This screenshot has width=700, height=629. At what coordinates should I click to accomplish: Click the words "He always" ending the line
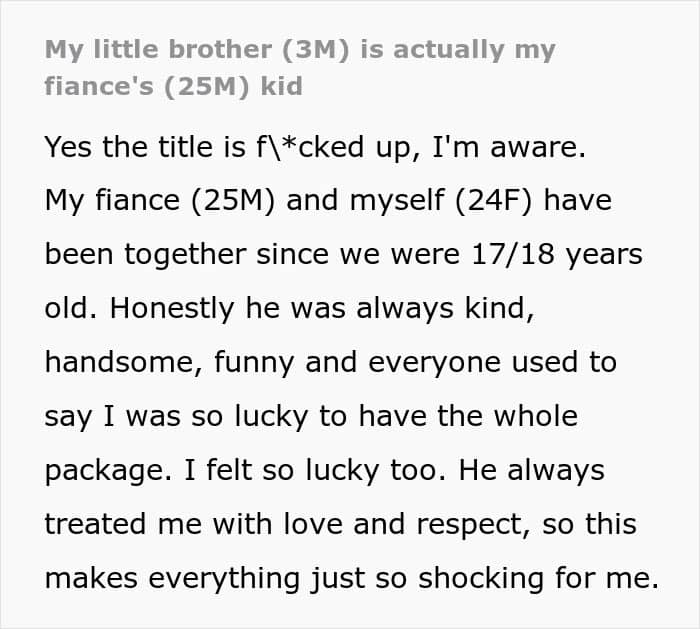(532, 471)
